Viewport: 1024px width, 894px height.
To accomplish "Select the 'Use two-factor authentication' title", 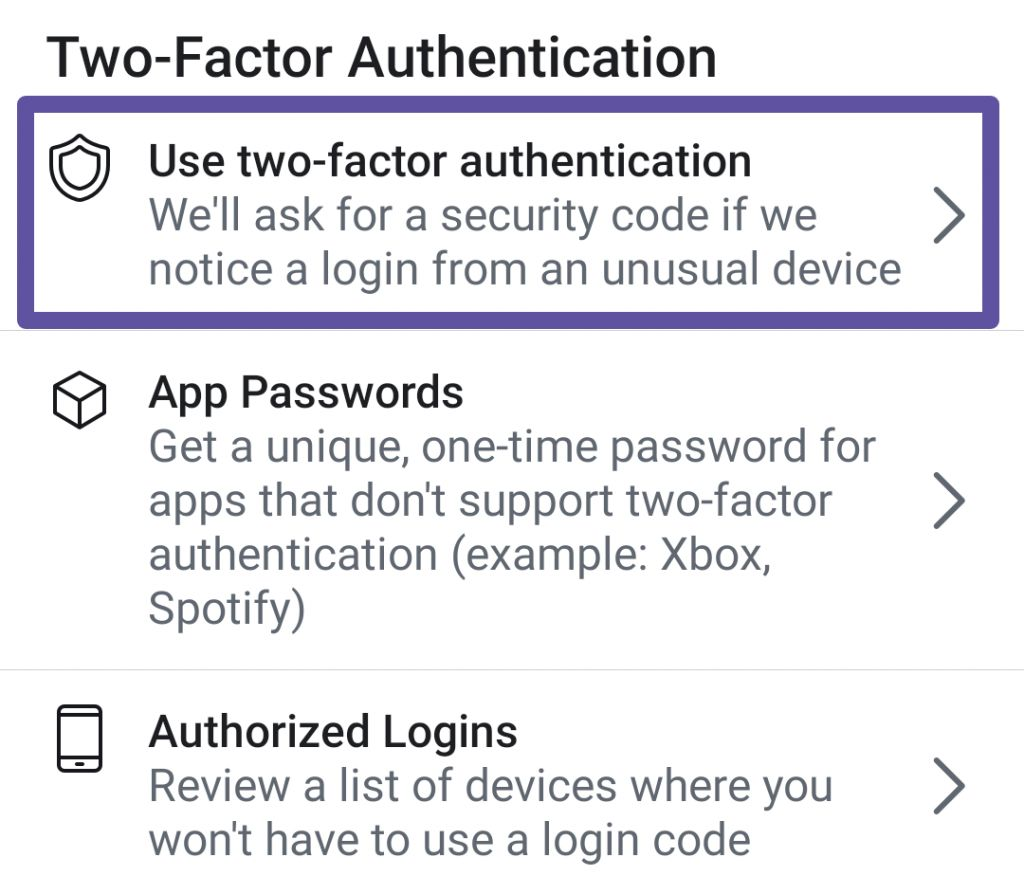I will [450, 161].
